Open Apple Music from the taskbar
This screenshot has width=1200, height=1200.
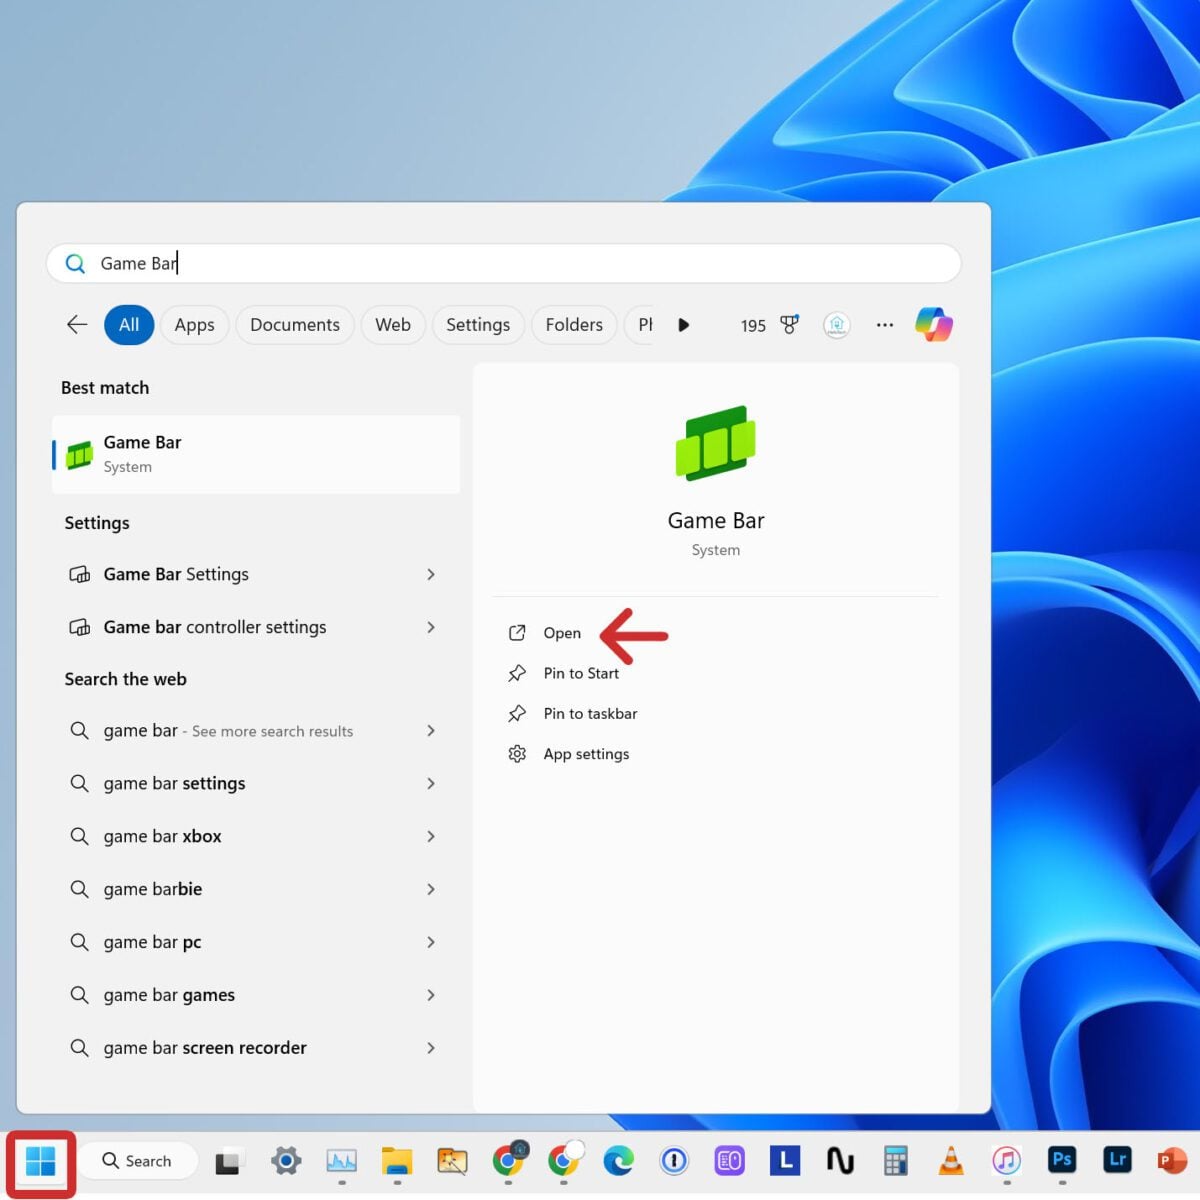[1006, 1161]
